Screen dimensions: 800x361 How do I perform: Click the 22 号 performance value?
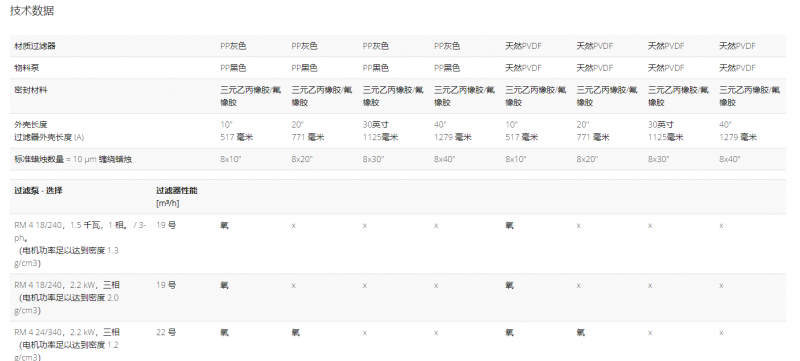pyautogui.click(x=166, y=332)
